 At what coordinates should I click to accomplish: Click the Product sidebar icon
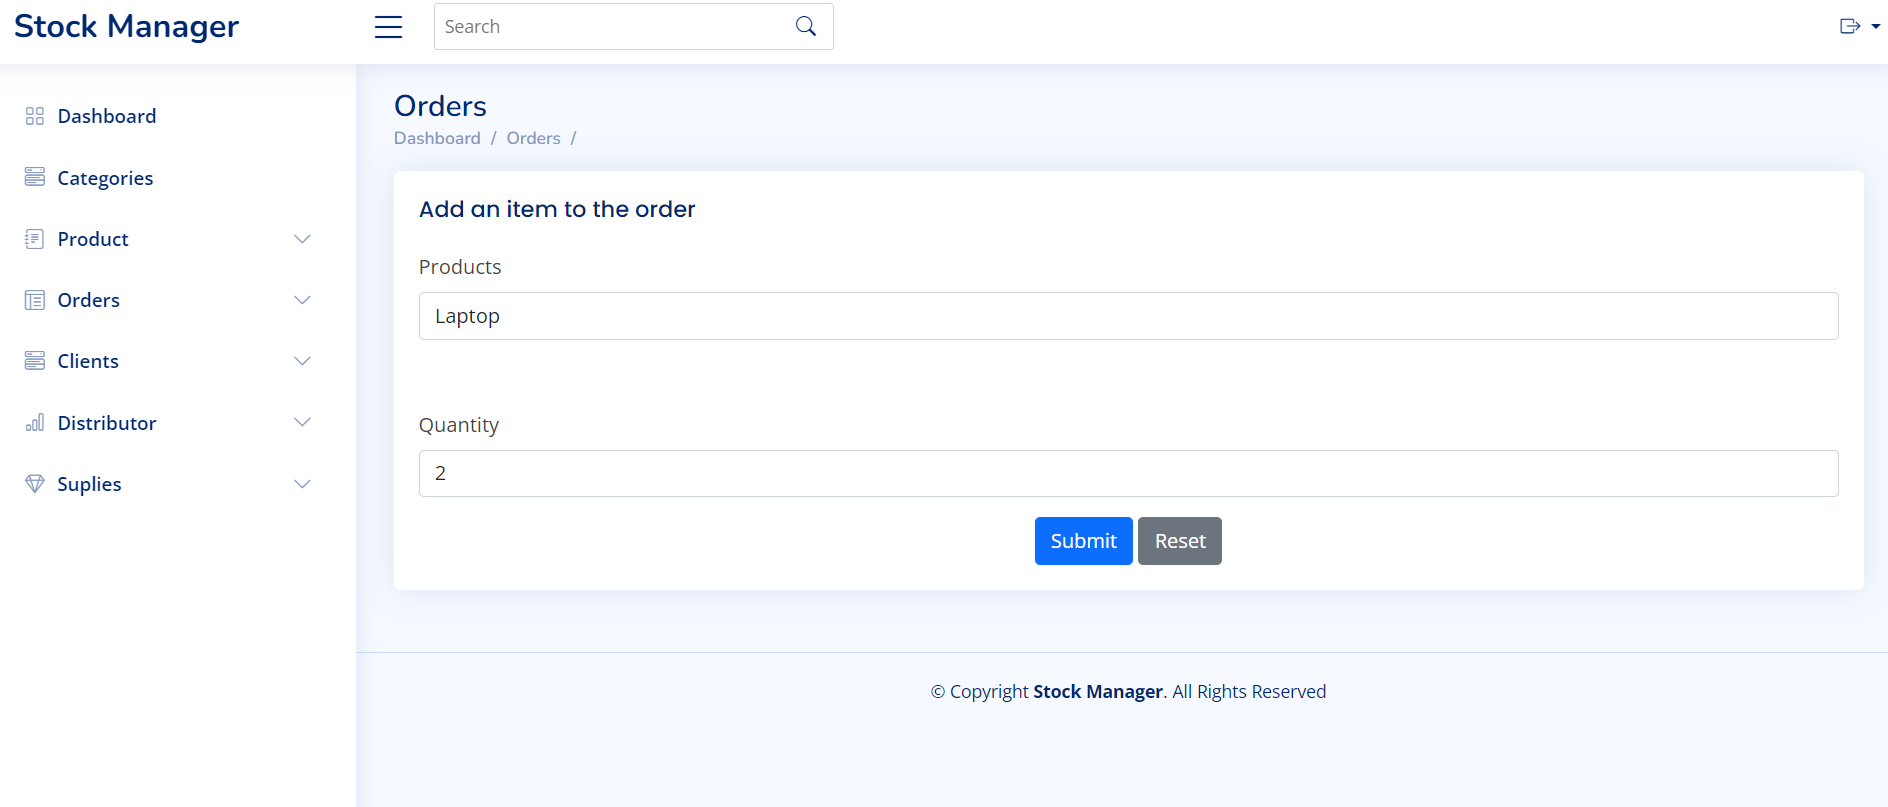coord(35,239)
